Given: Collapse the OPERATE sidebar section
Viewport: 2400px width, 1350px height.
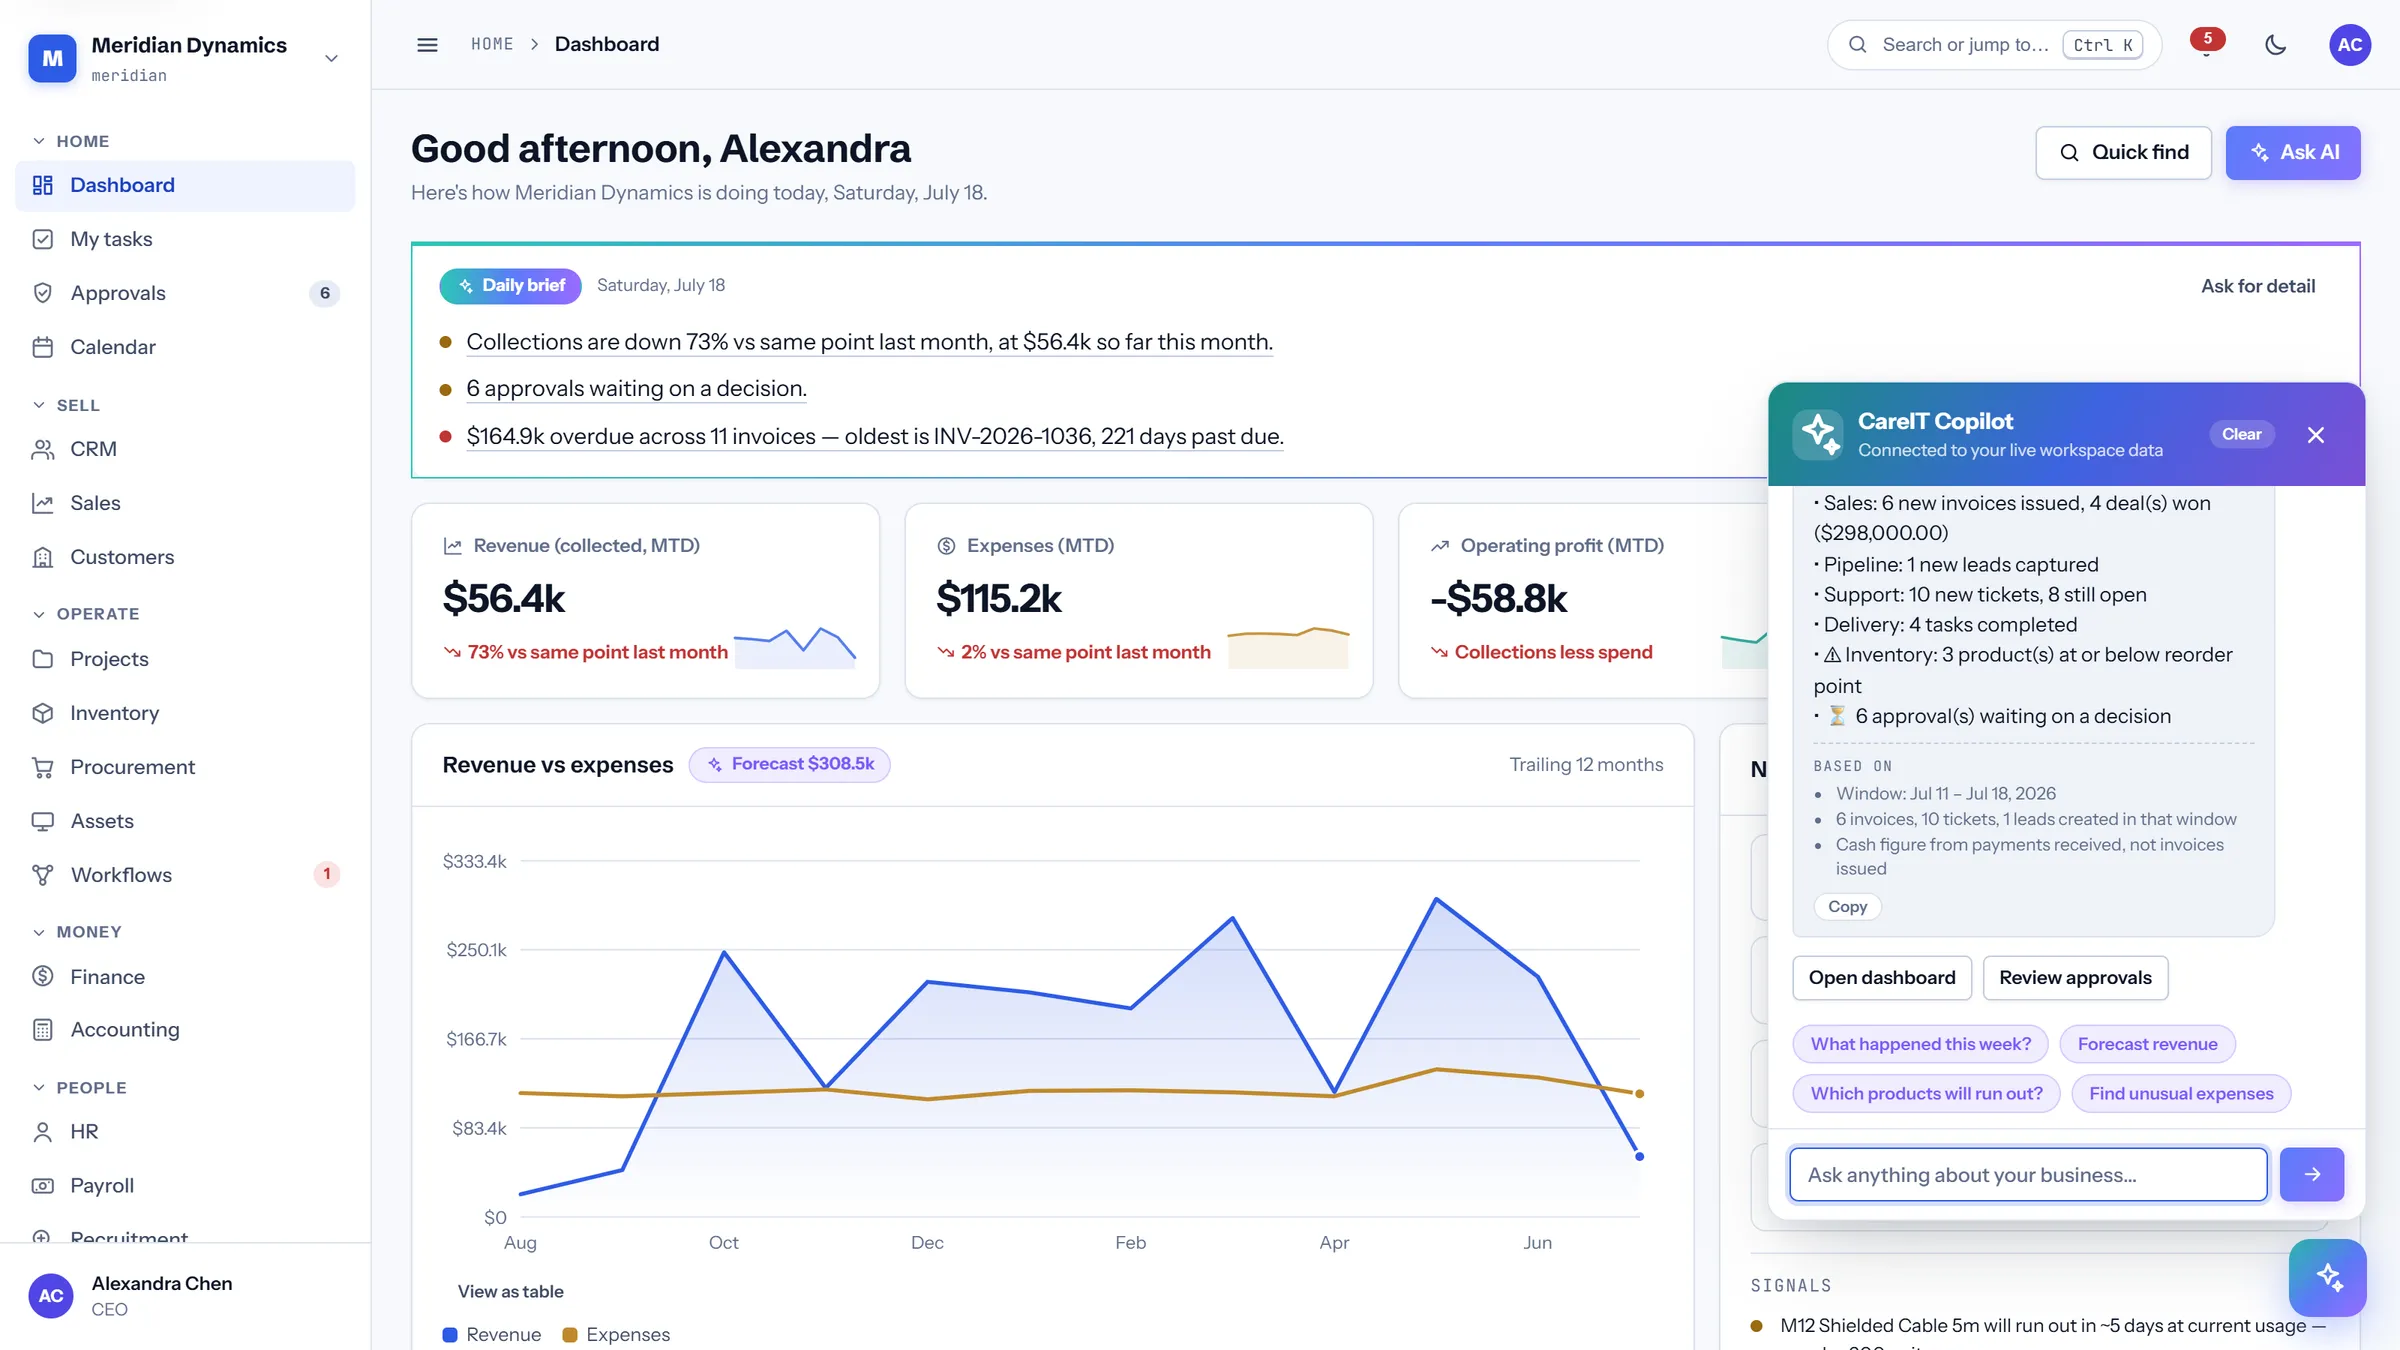Looking at the screenshot, I should pos(86,614).
